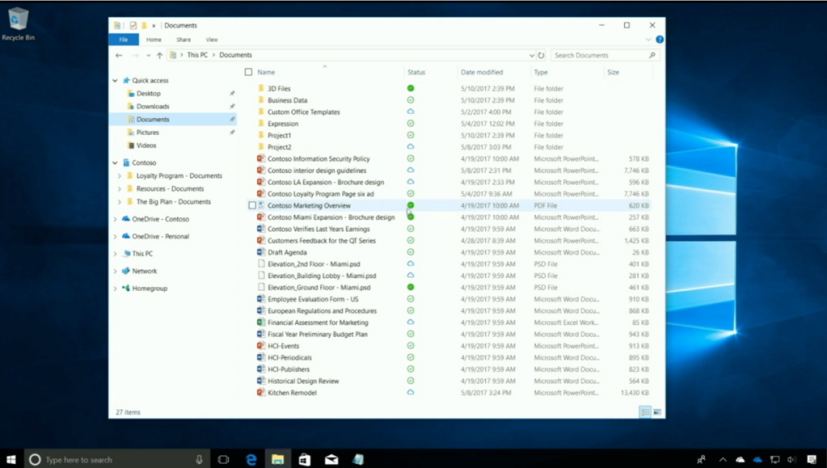The height and width of the screenshot is (468, 827).
Task: Sort by the Name column header
Action: (266, 72)
